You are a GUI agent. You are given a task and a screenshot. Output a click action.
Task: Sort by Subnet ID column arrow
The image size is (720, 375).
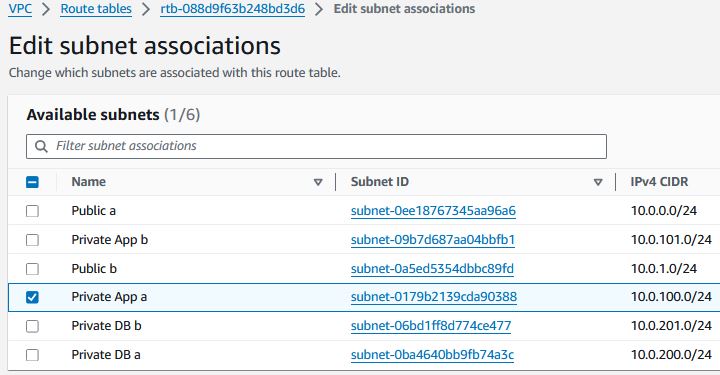coord(598,182)
